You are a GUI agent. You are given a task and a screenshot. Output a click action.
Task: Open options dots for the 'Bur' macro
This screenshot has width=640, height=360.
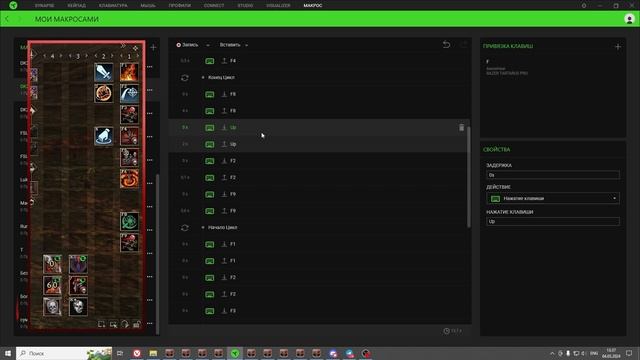coord(150,230)
